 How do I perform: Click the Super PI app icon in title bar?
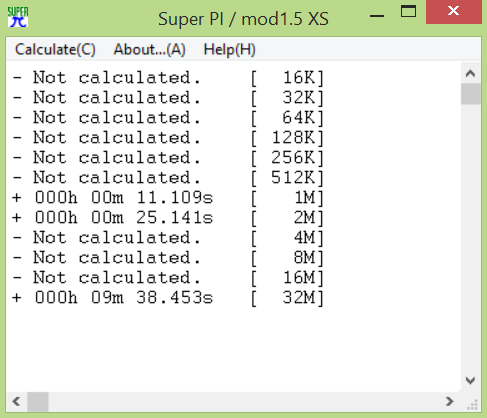pyautogui.click(x=18, y=17)
